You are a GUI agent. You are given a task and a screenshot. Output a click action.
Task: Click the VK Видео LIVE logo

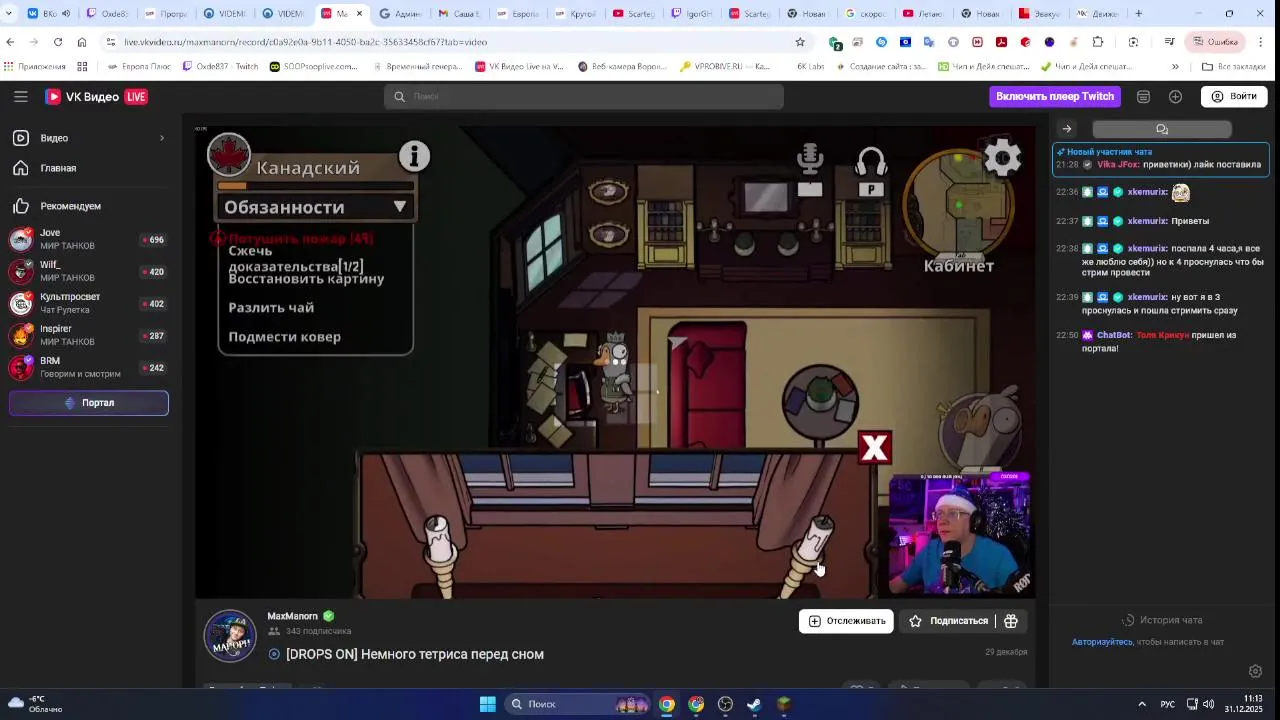pyautogui.click(x=96, y=96)
